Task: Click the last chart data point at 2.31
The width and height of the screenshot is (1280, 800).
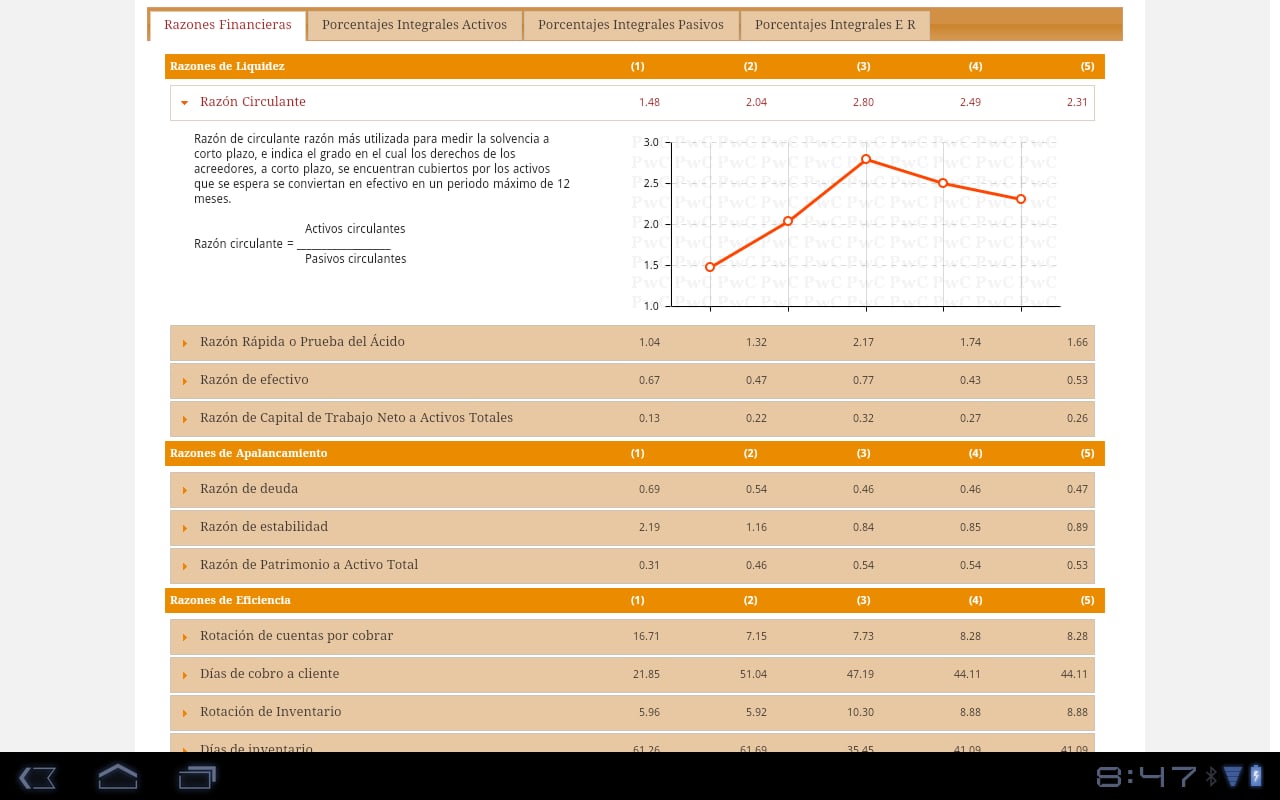Action: [1021, 199]
